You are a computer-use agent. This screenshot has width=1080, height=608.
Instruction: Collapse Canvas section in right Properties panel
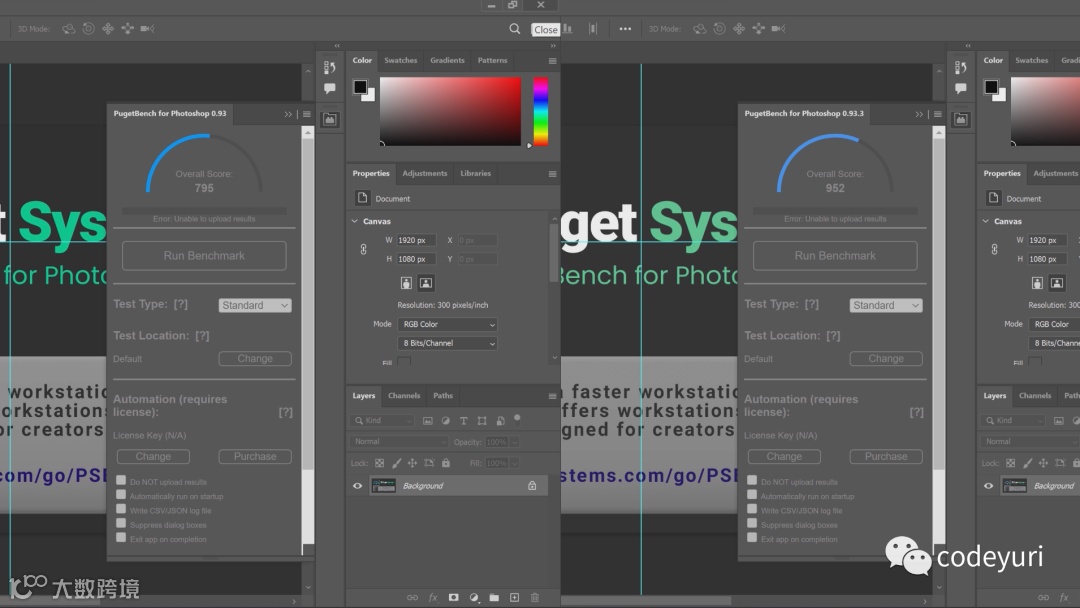[x=986, y=221]
